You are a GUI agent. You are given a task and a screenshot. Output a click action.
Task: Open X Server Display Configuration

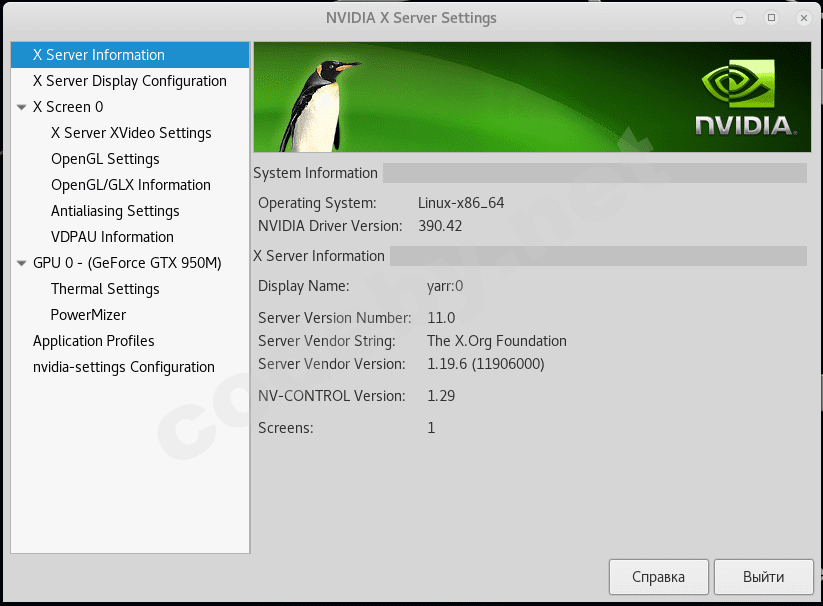129,81
